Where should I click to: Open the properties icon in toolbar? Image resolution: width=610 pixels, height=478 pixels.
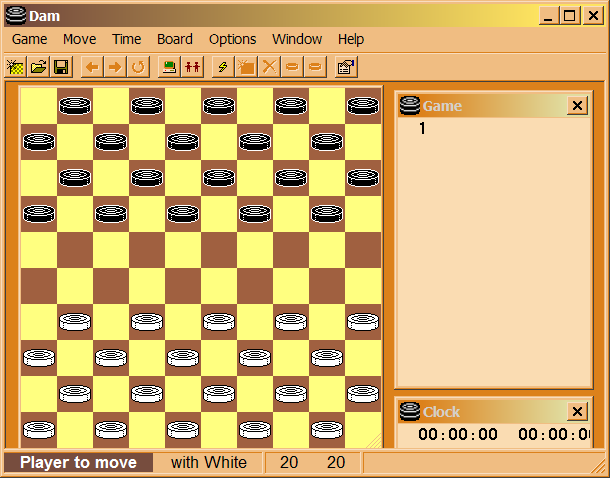(x=346, y=67)
